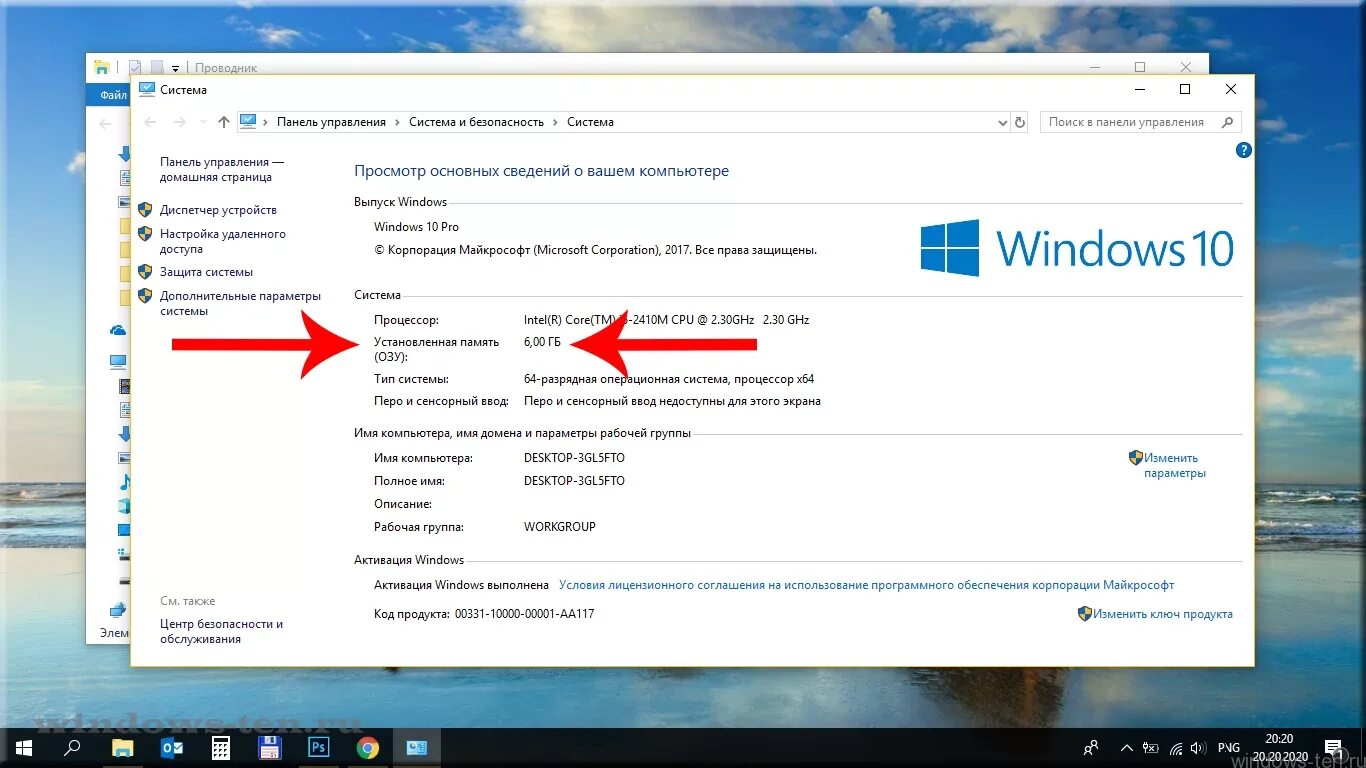Open Explorer quick access toolbar dropdown

pyautogui.click(x=175, y=68)
